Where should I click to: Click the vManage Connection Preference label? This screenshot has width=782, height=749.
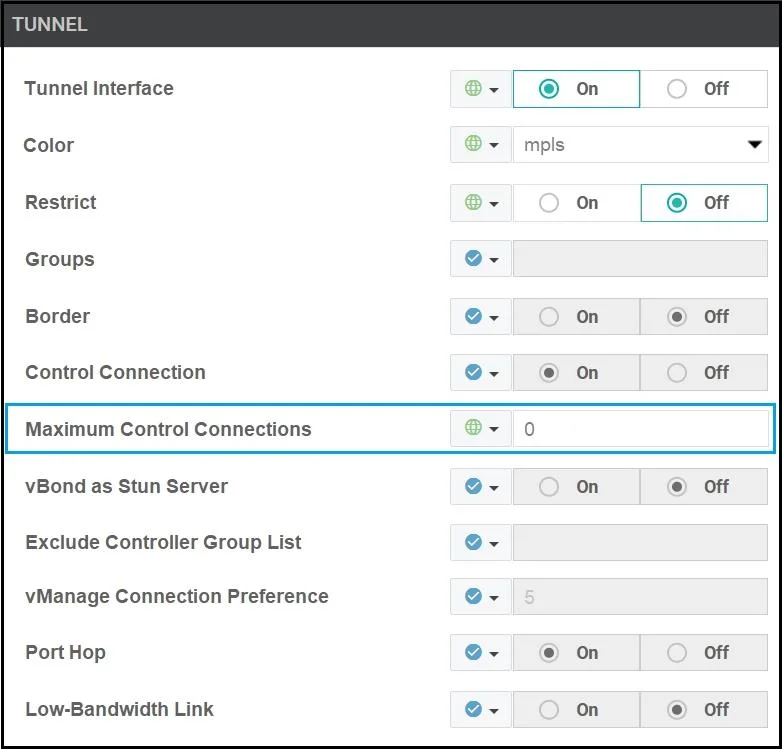point(177,596)
